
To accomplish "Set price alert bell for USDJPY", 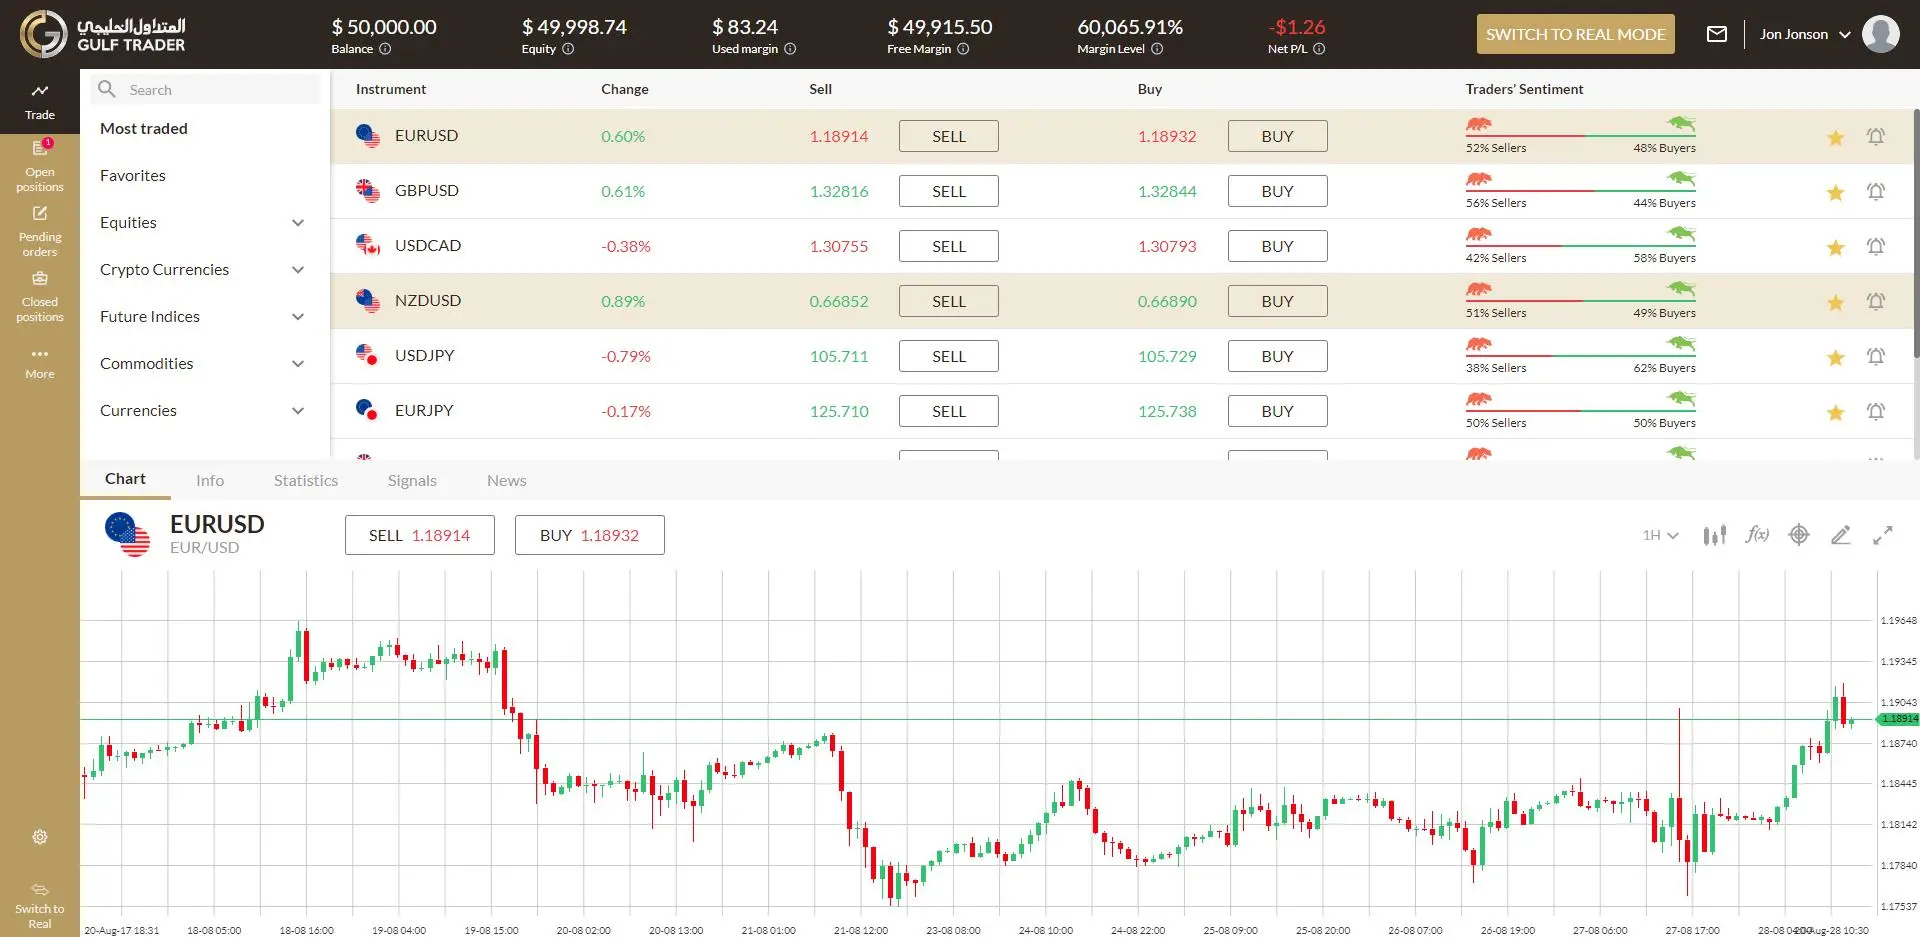I will (x=1876, y=356).
